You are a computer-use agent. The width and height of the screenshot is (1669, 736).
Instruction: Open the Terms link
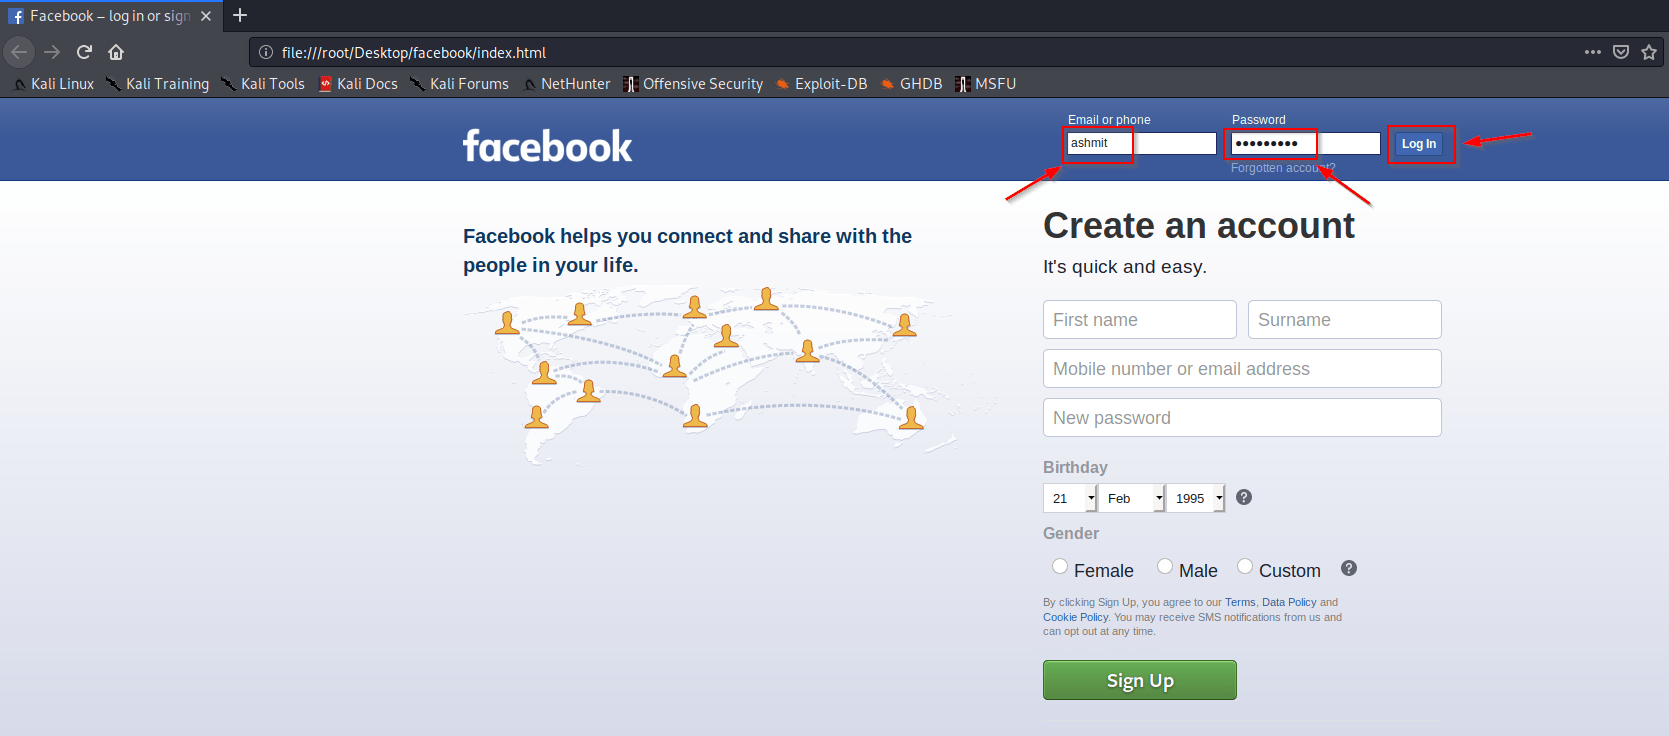point(1240,602)
